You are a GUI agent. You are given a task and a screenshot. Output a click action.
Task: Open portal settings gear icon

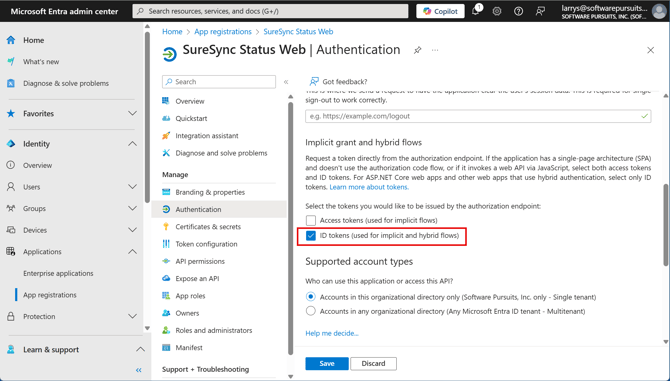coord(497,12)
